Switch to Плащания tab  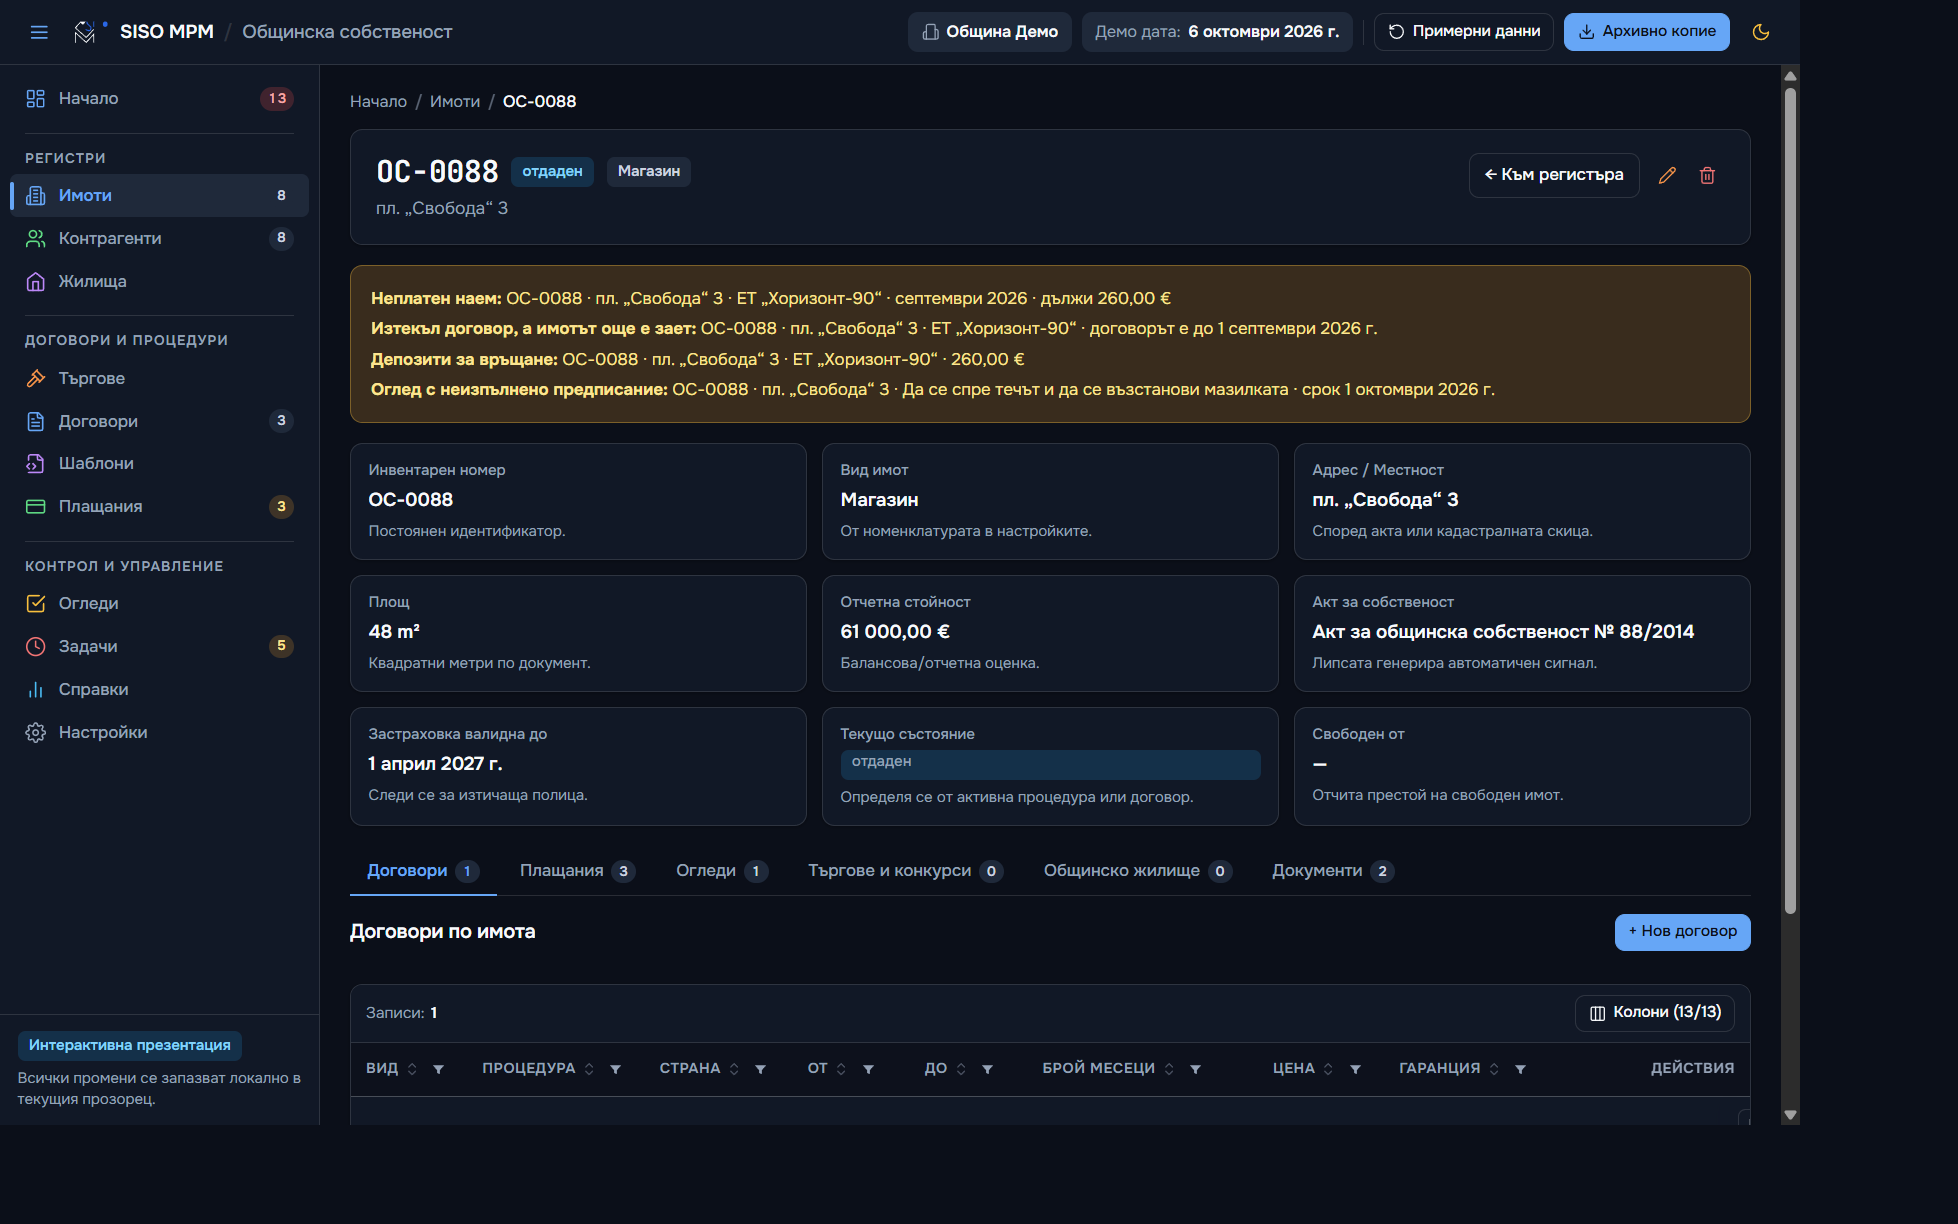pyautogui.click(x=577, y=871)
